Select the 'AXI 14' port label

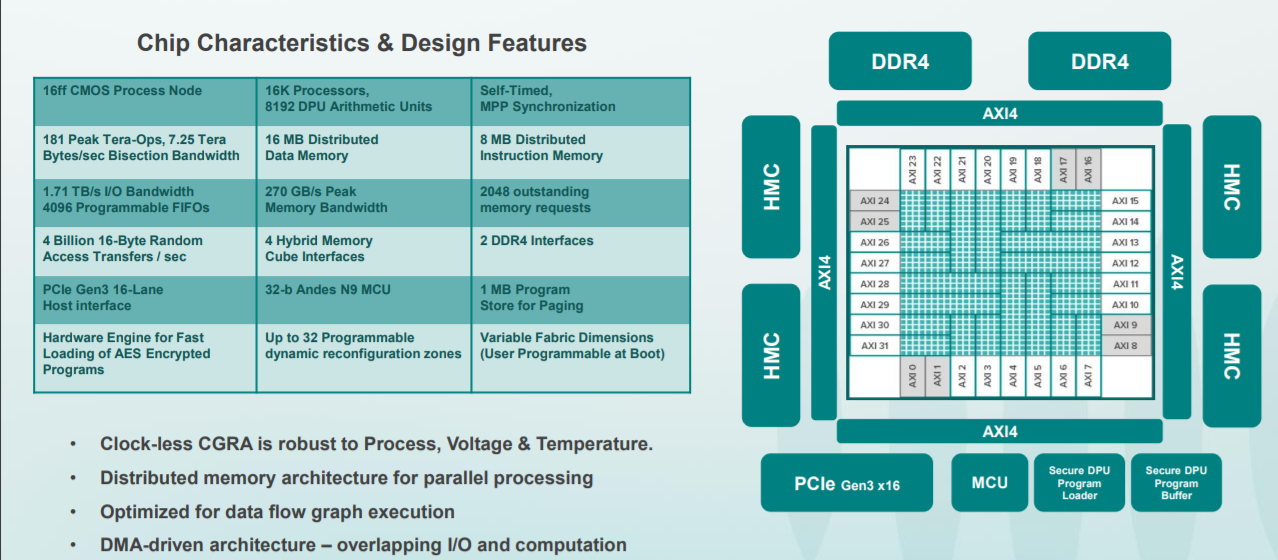click(x=1126, y=222)
